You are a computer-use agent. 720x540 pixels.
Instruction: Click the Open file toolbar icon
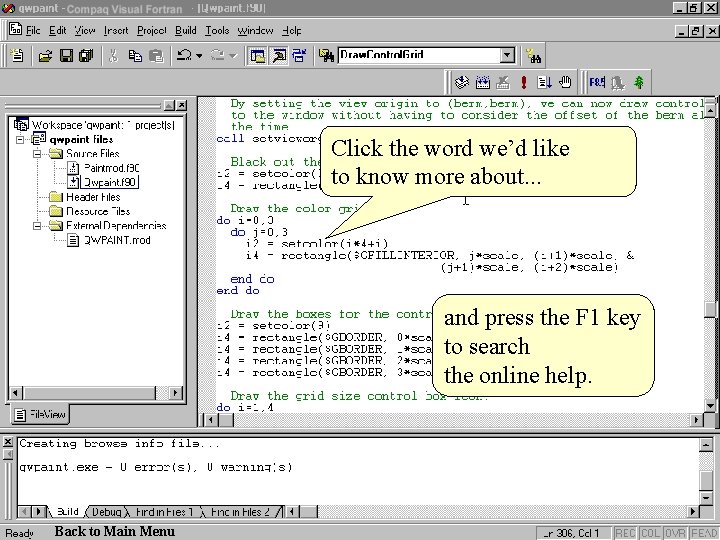tap(45, 56)
